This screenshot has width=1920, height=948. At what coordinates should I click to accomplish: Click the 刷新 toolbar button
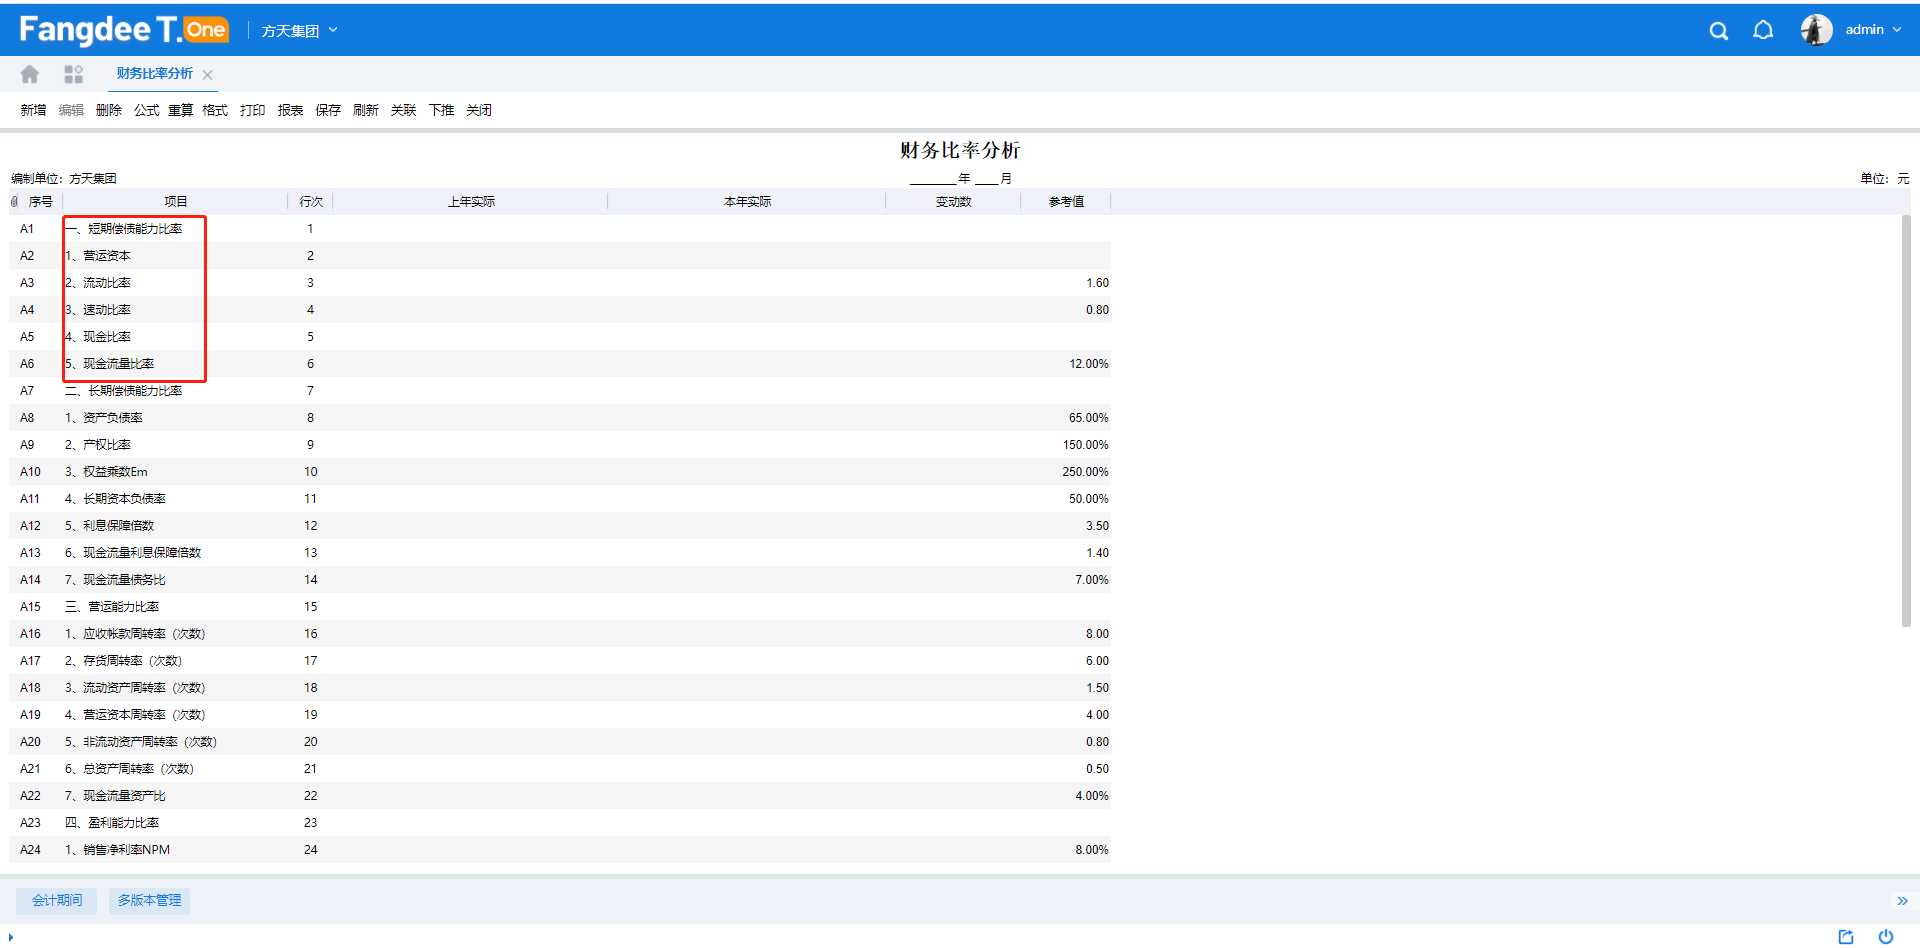366,110
